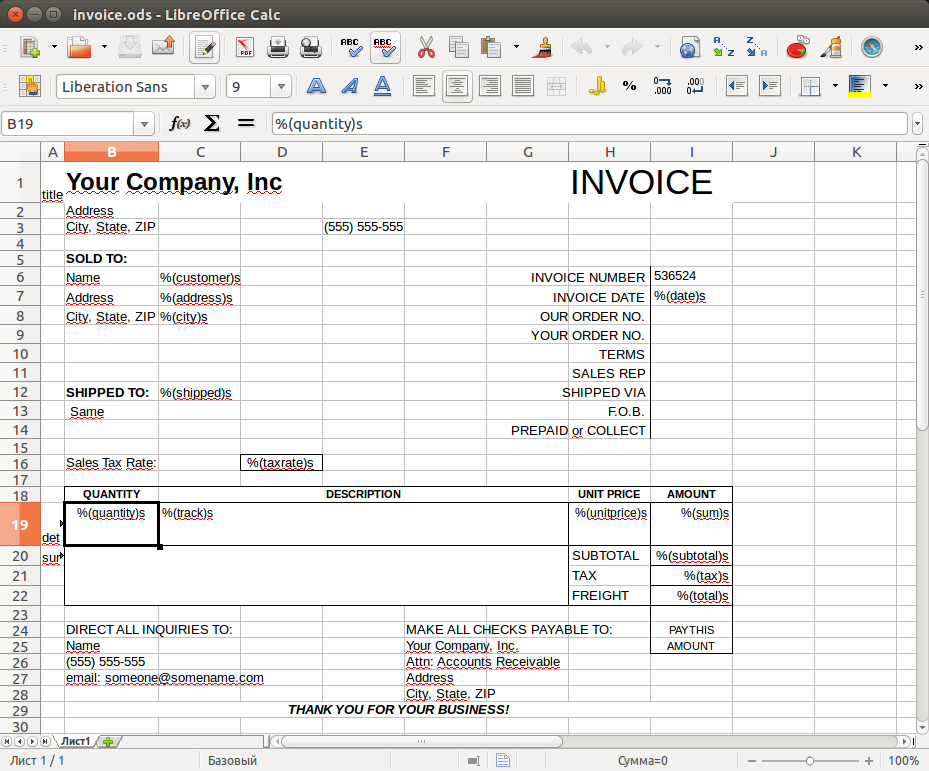The height and width of the screenshot is (771, 929).
Task: Activate clone formatting paintbrush
Action: (542, 47)
